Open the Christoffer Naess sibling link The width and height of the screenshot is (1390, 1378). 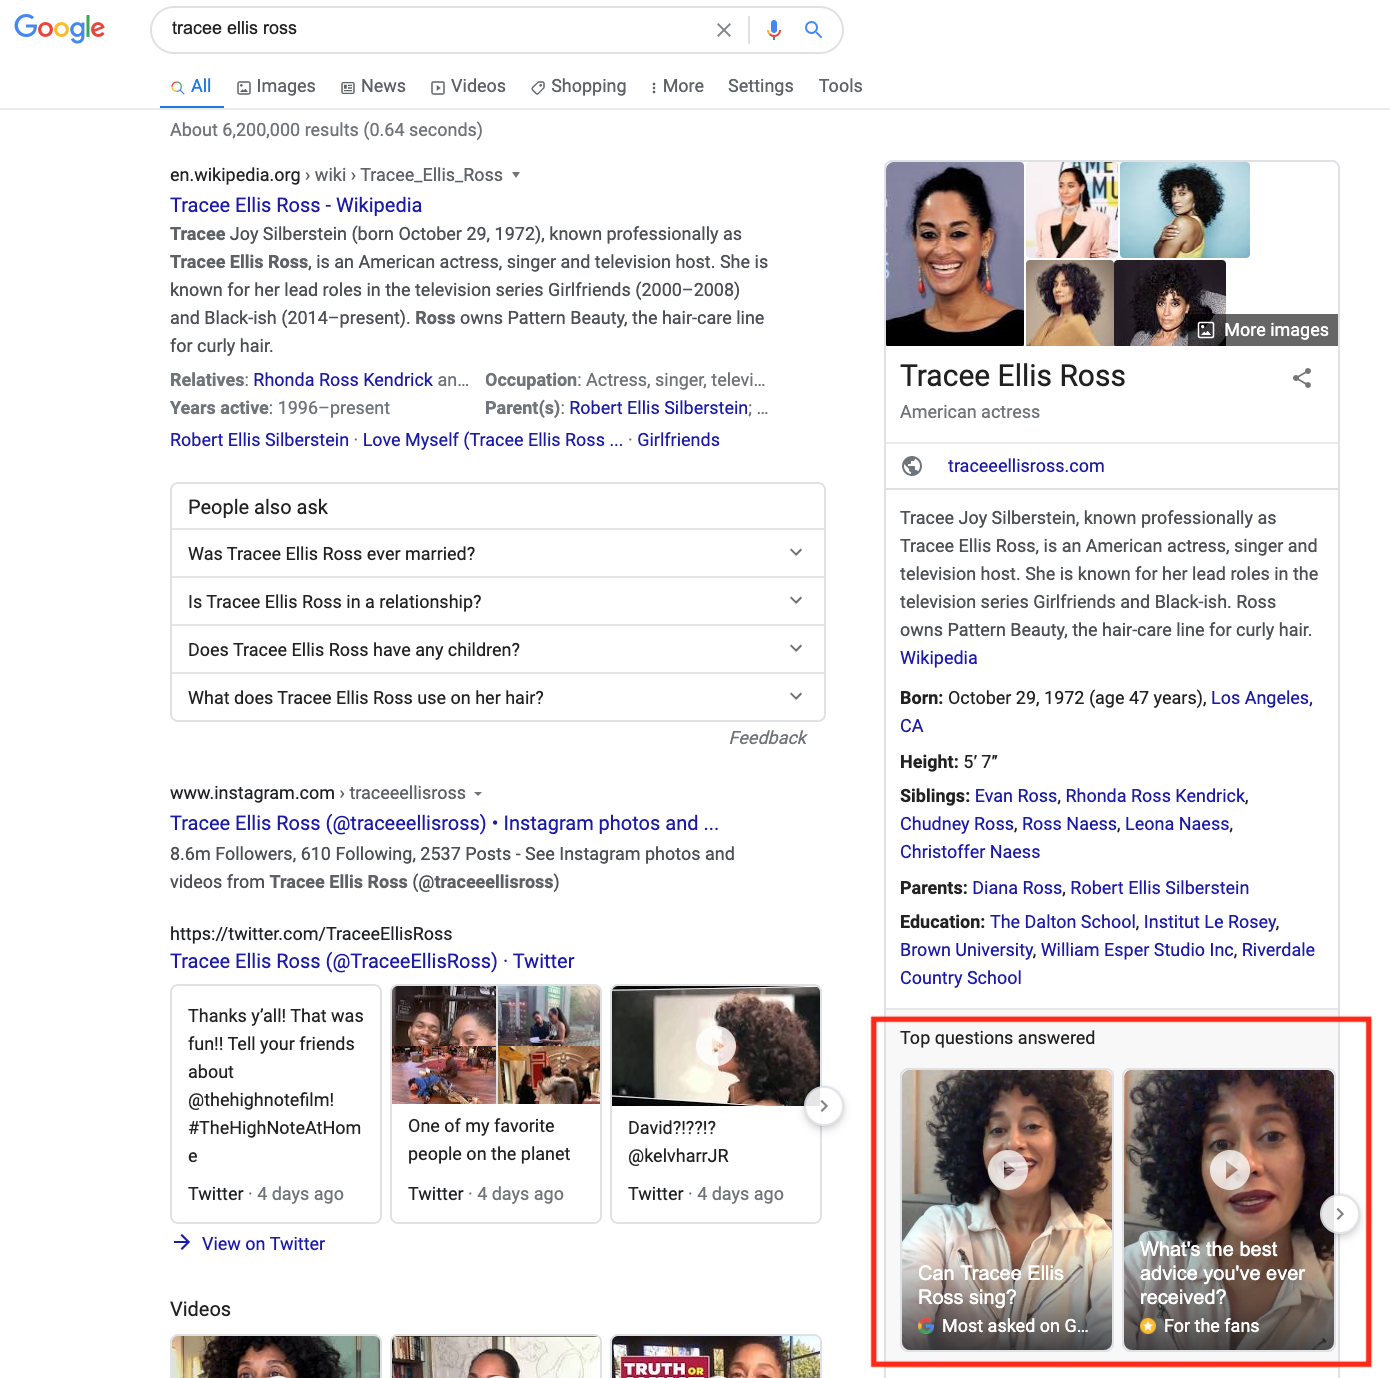point(970,852)
